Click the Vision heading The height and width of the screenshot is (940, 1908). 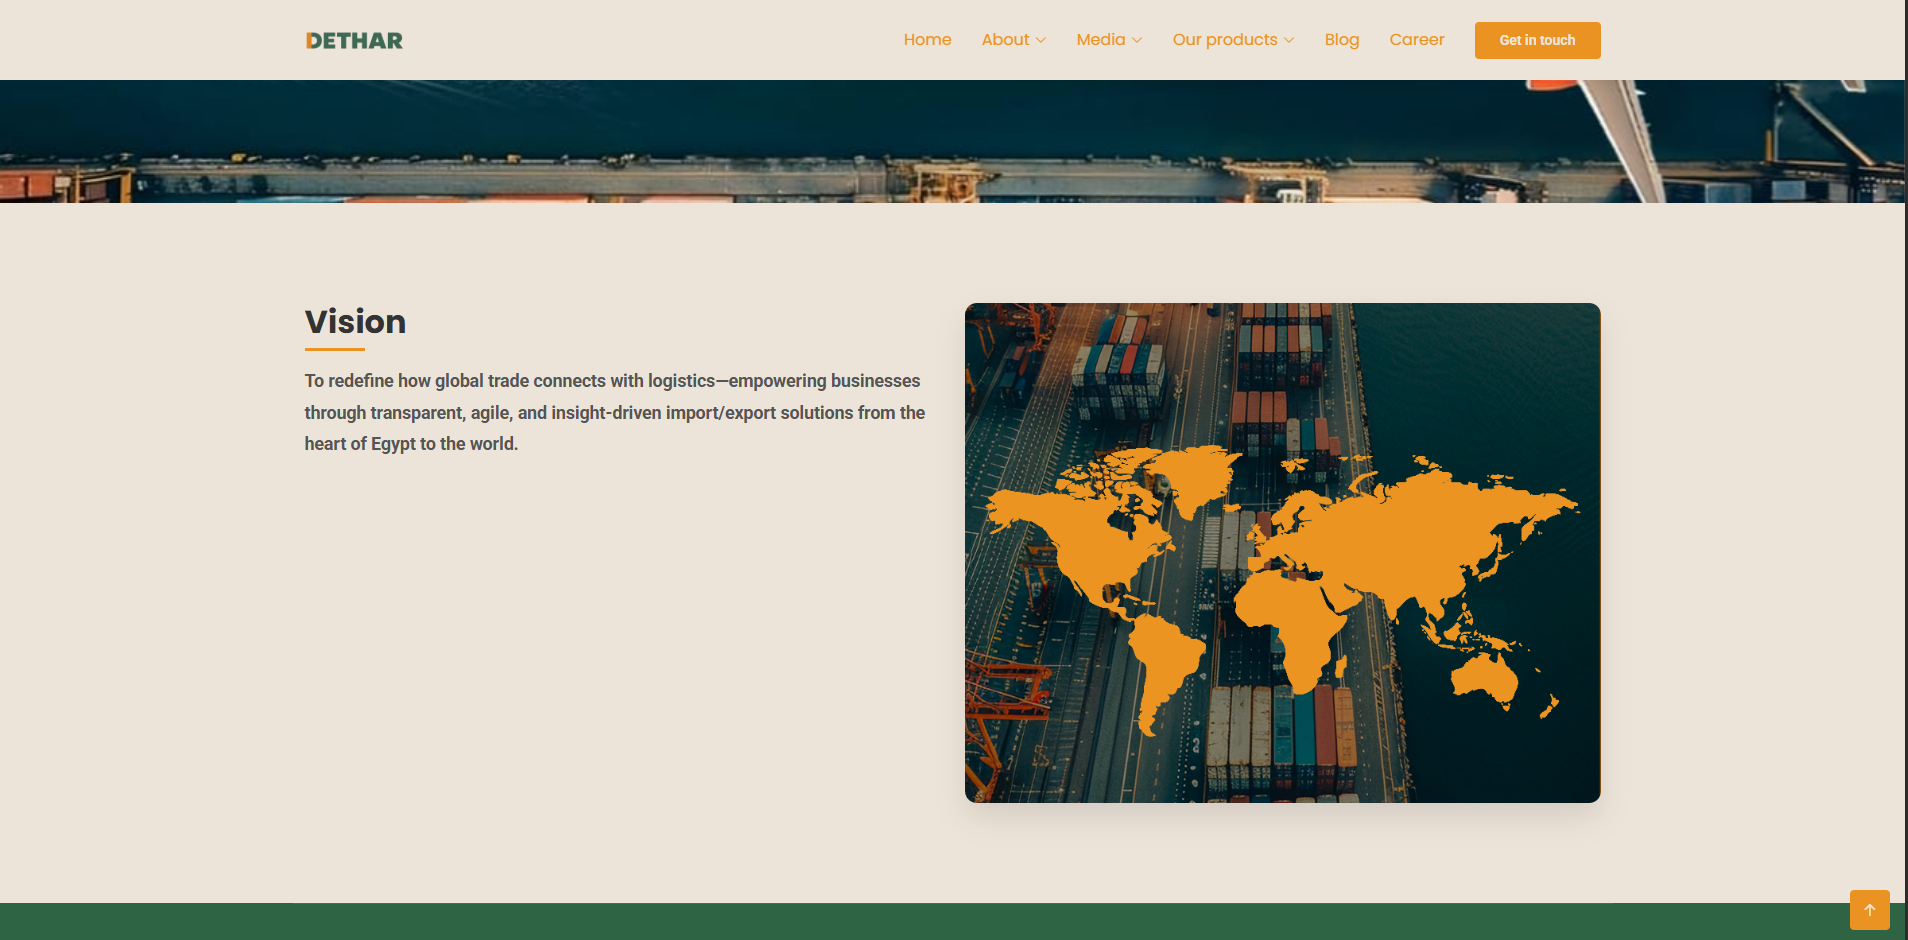355,321
